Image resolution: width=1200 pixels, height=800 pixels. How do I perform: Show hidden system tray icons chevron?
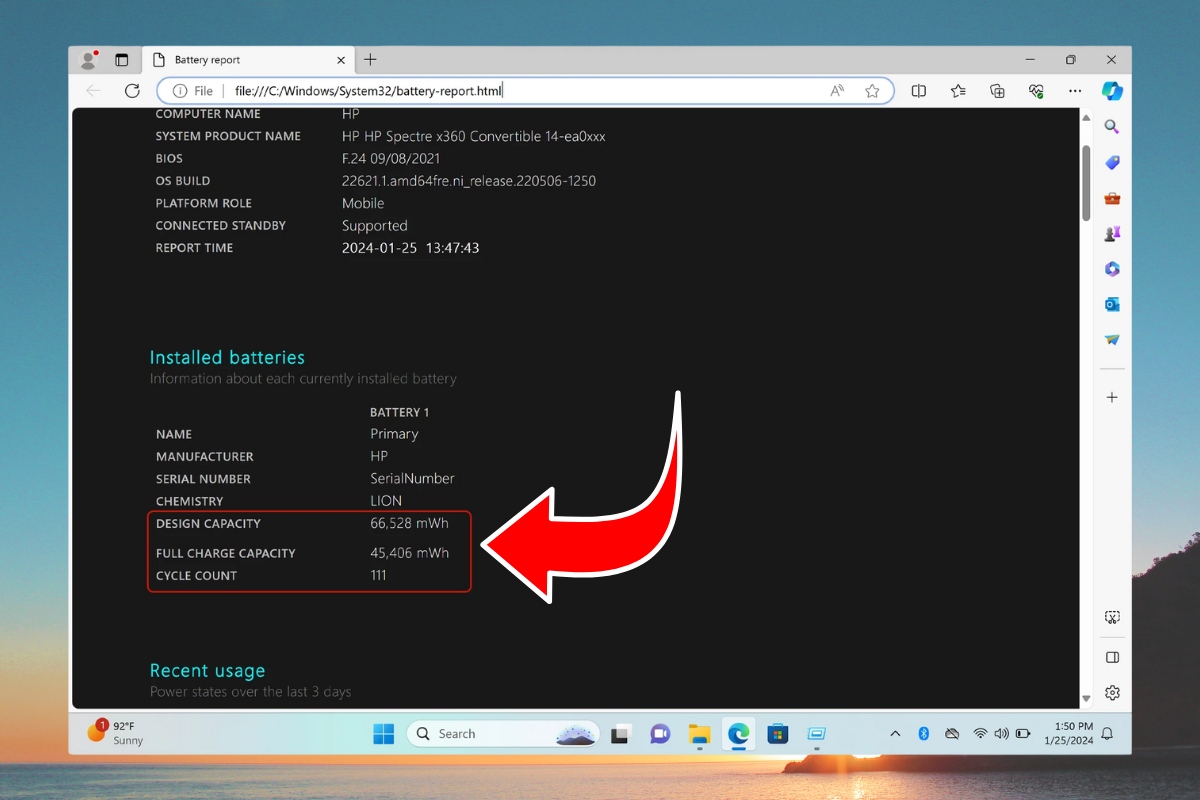tap(895, 734)
